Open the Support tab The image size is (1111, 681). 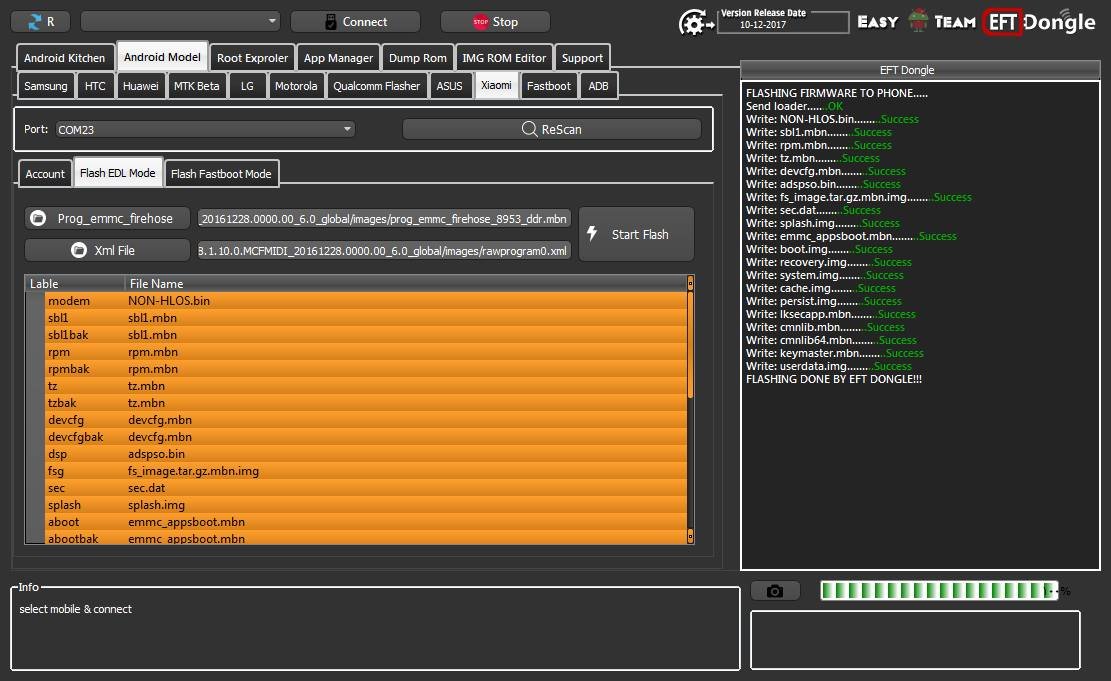582,58
